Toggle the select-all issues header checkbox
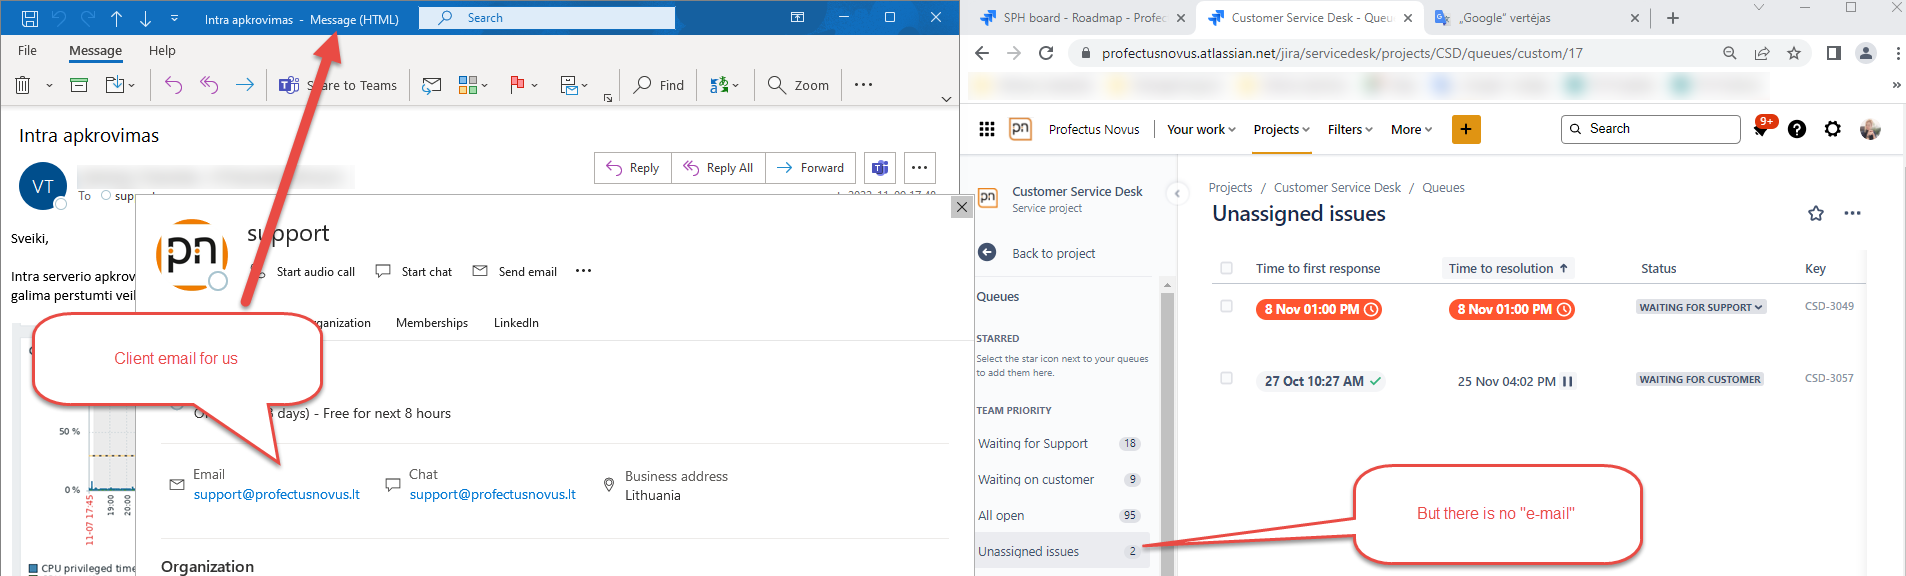 [1226, 268]
